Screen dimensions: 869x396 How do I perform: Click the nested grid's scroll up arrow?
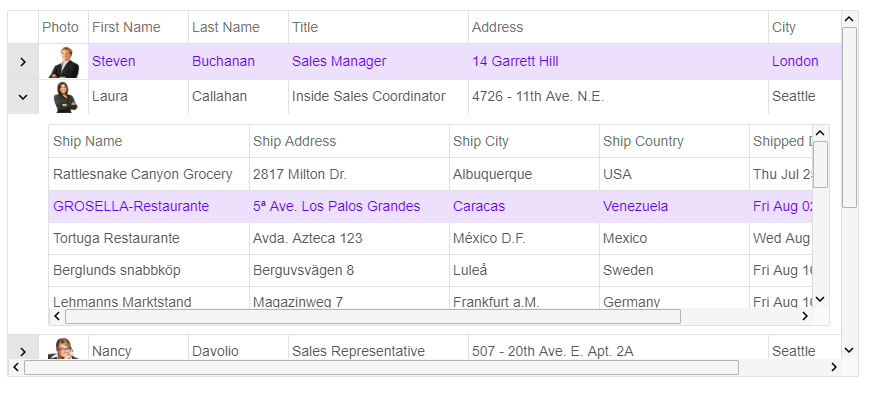point(820,133)
